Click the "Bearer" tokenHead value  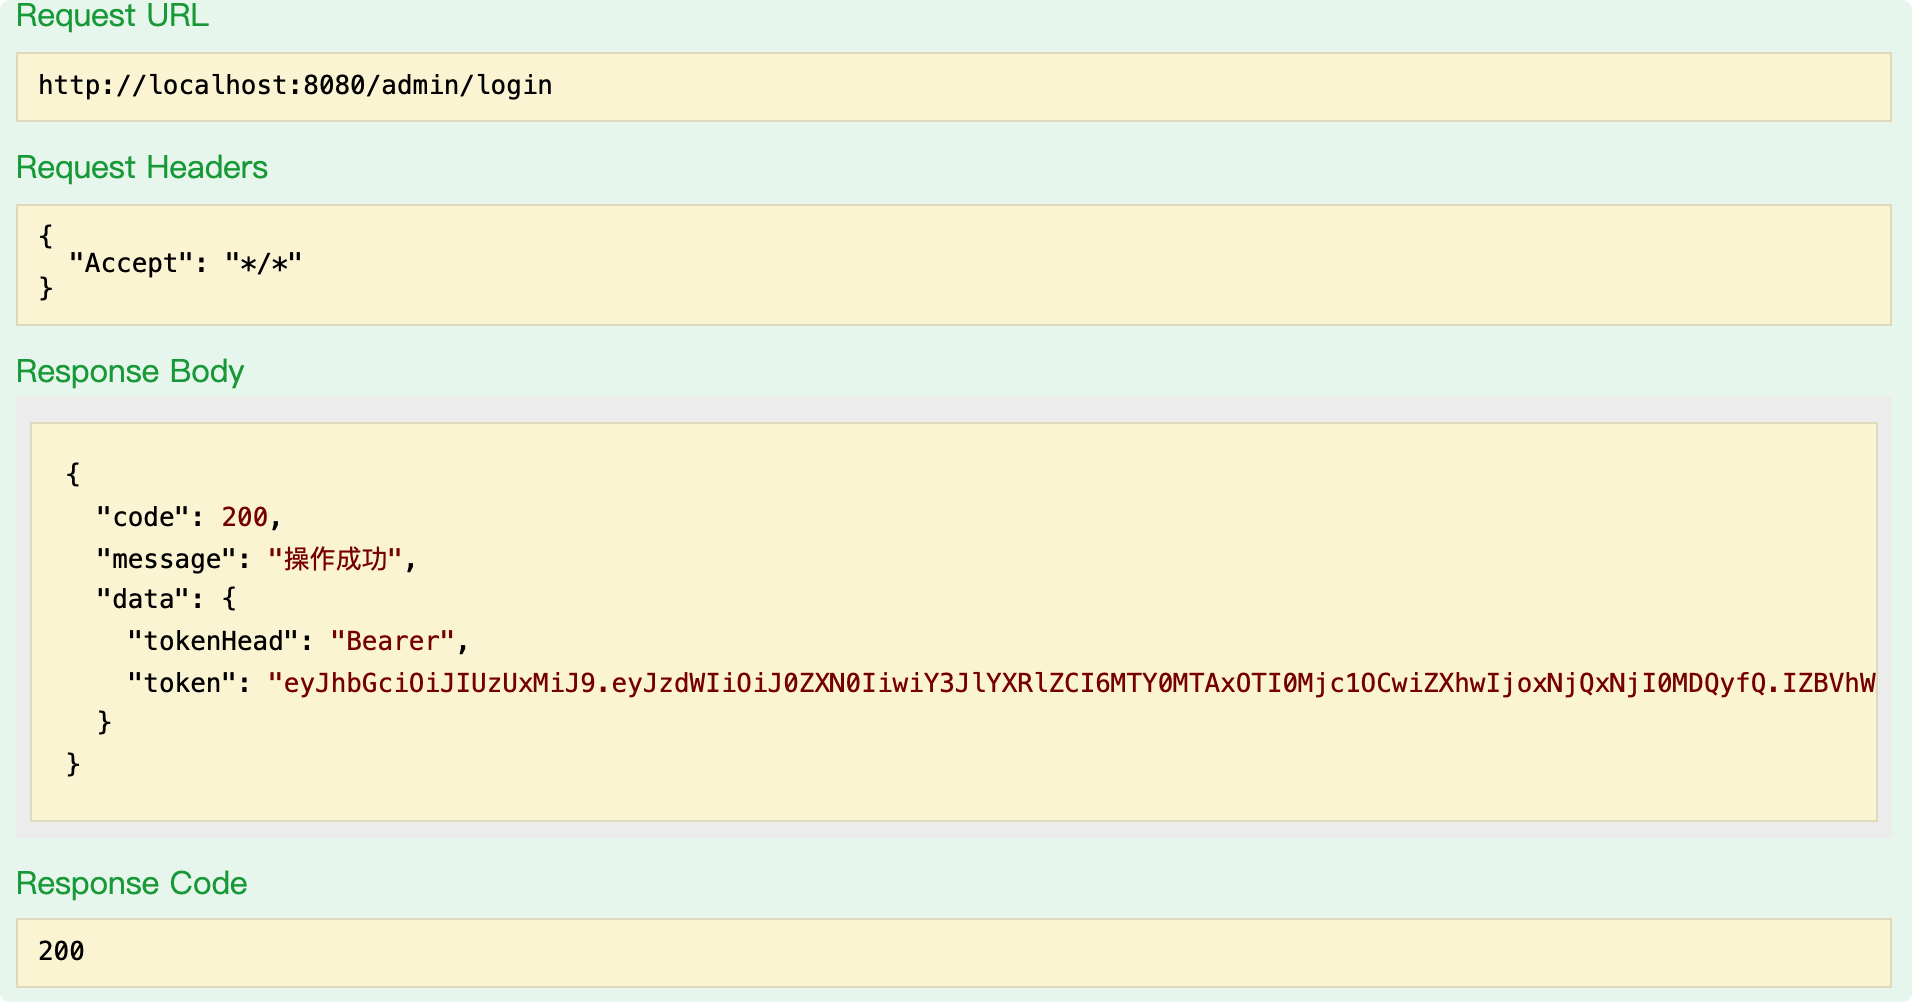pos(392,641)
